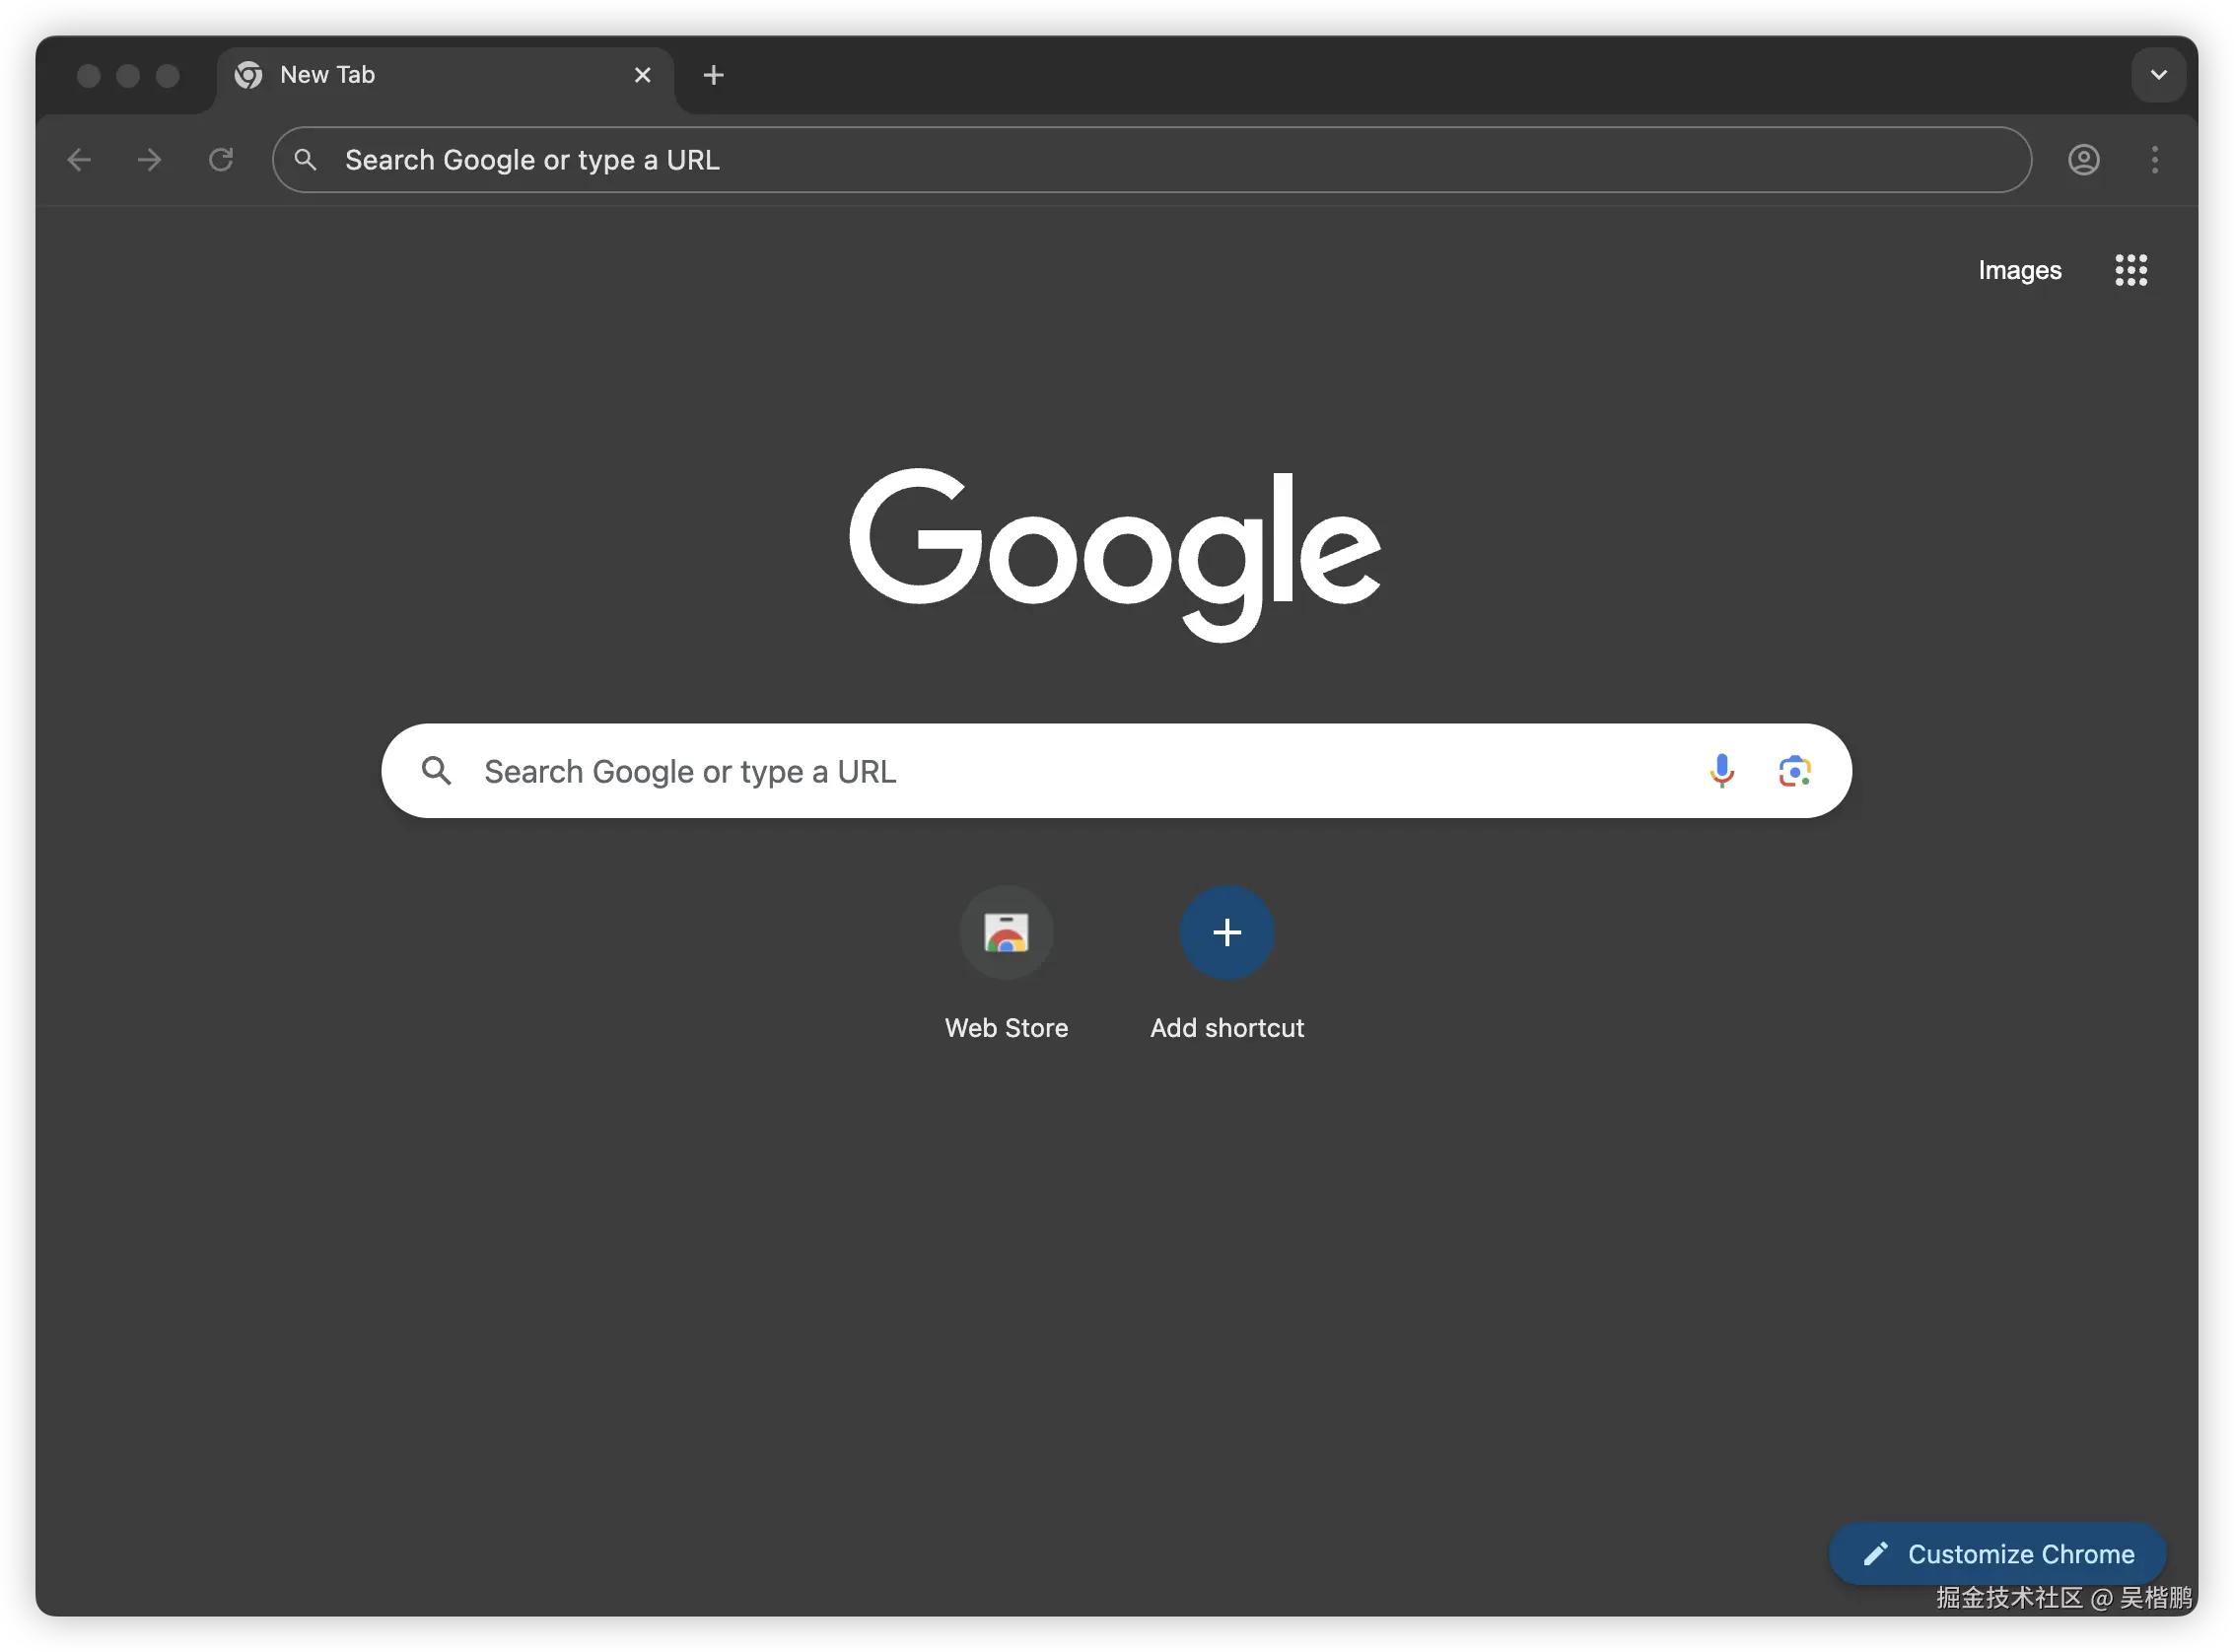Image resolution: width=2234 pixels, height=1652 pixels.
Task: Click the browser back arrow
Action: coord(79,159)
